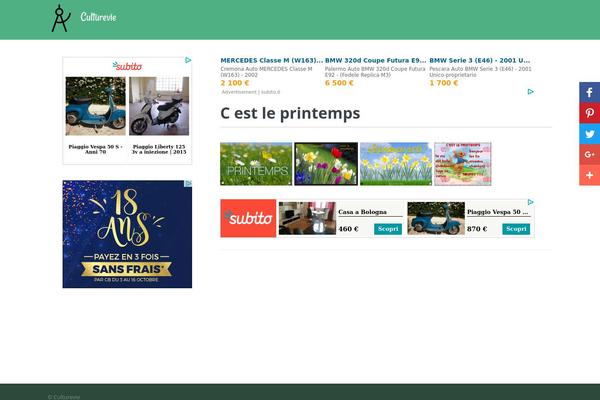Click Advertisement subito.it label

coord(251,92)
